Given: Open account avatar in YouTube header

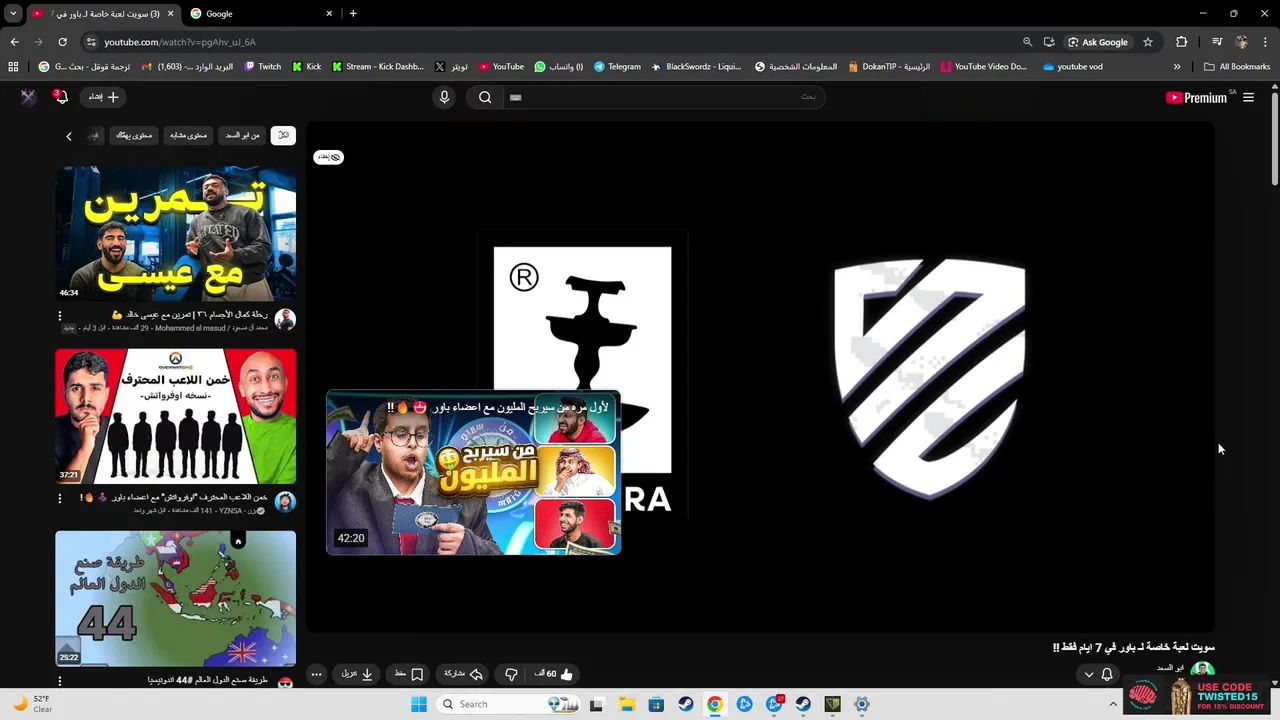Looking at the screenshot, I should [28, 96].
